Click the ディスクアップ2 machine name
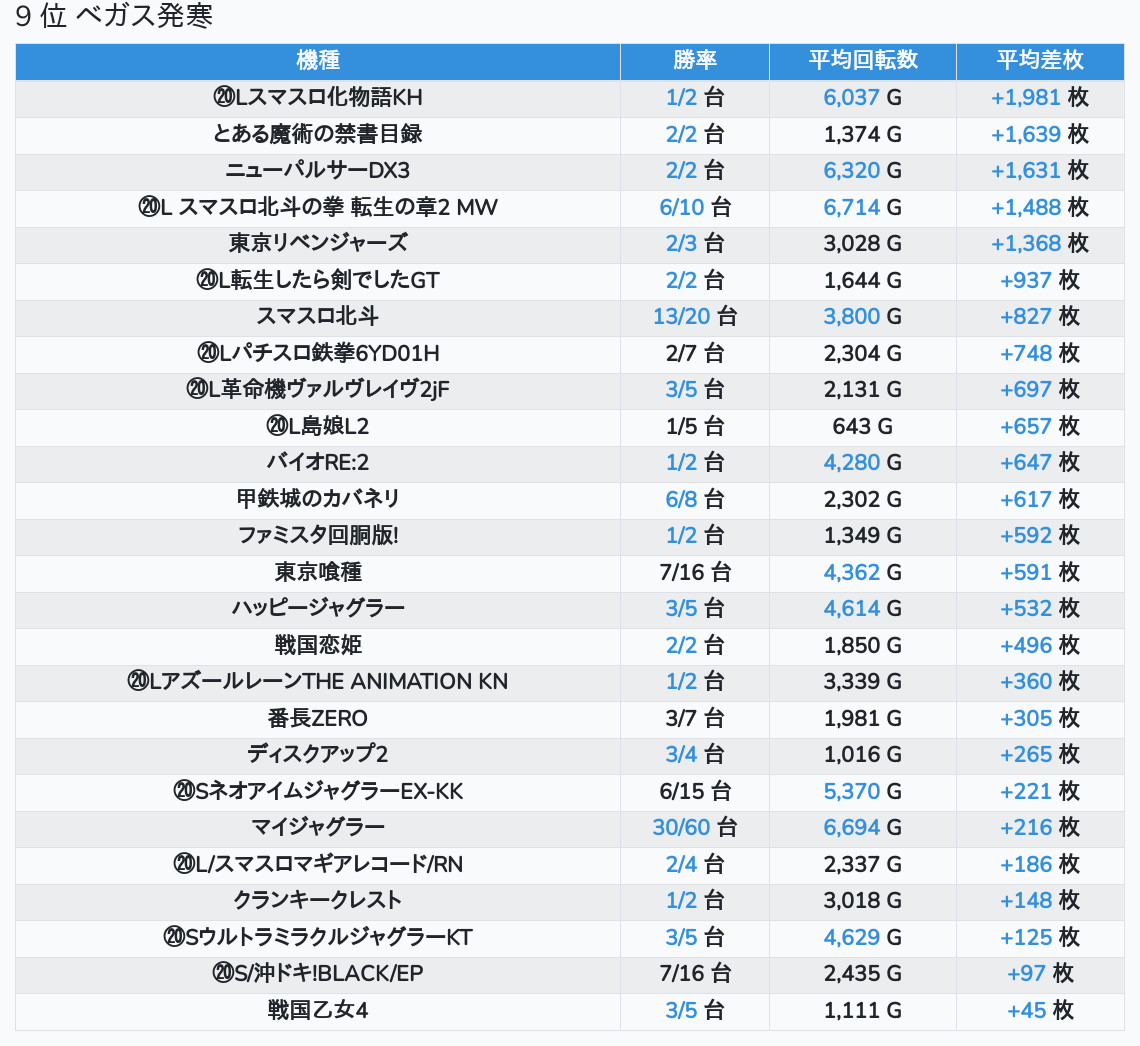Screen dimensions: 1140x1046 point(318,754)
